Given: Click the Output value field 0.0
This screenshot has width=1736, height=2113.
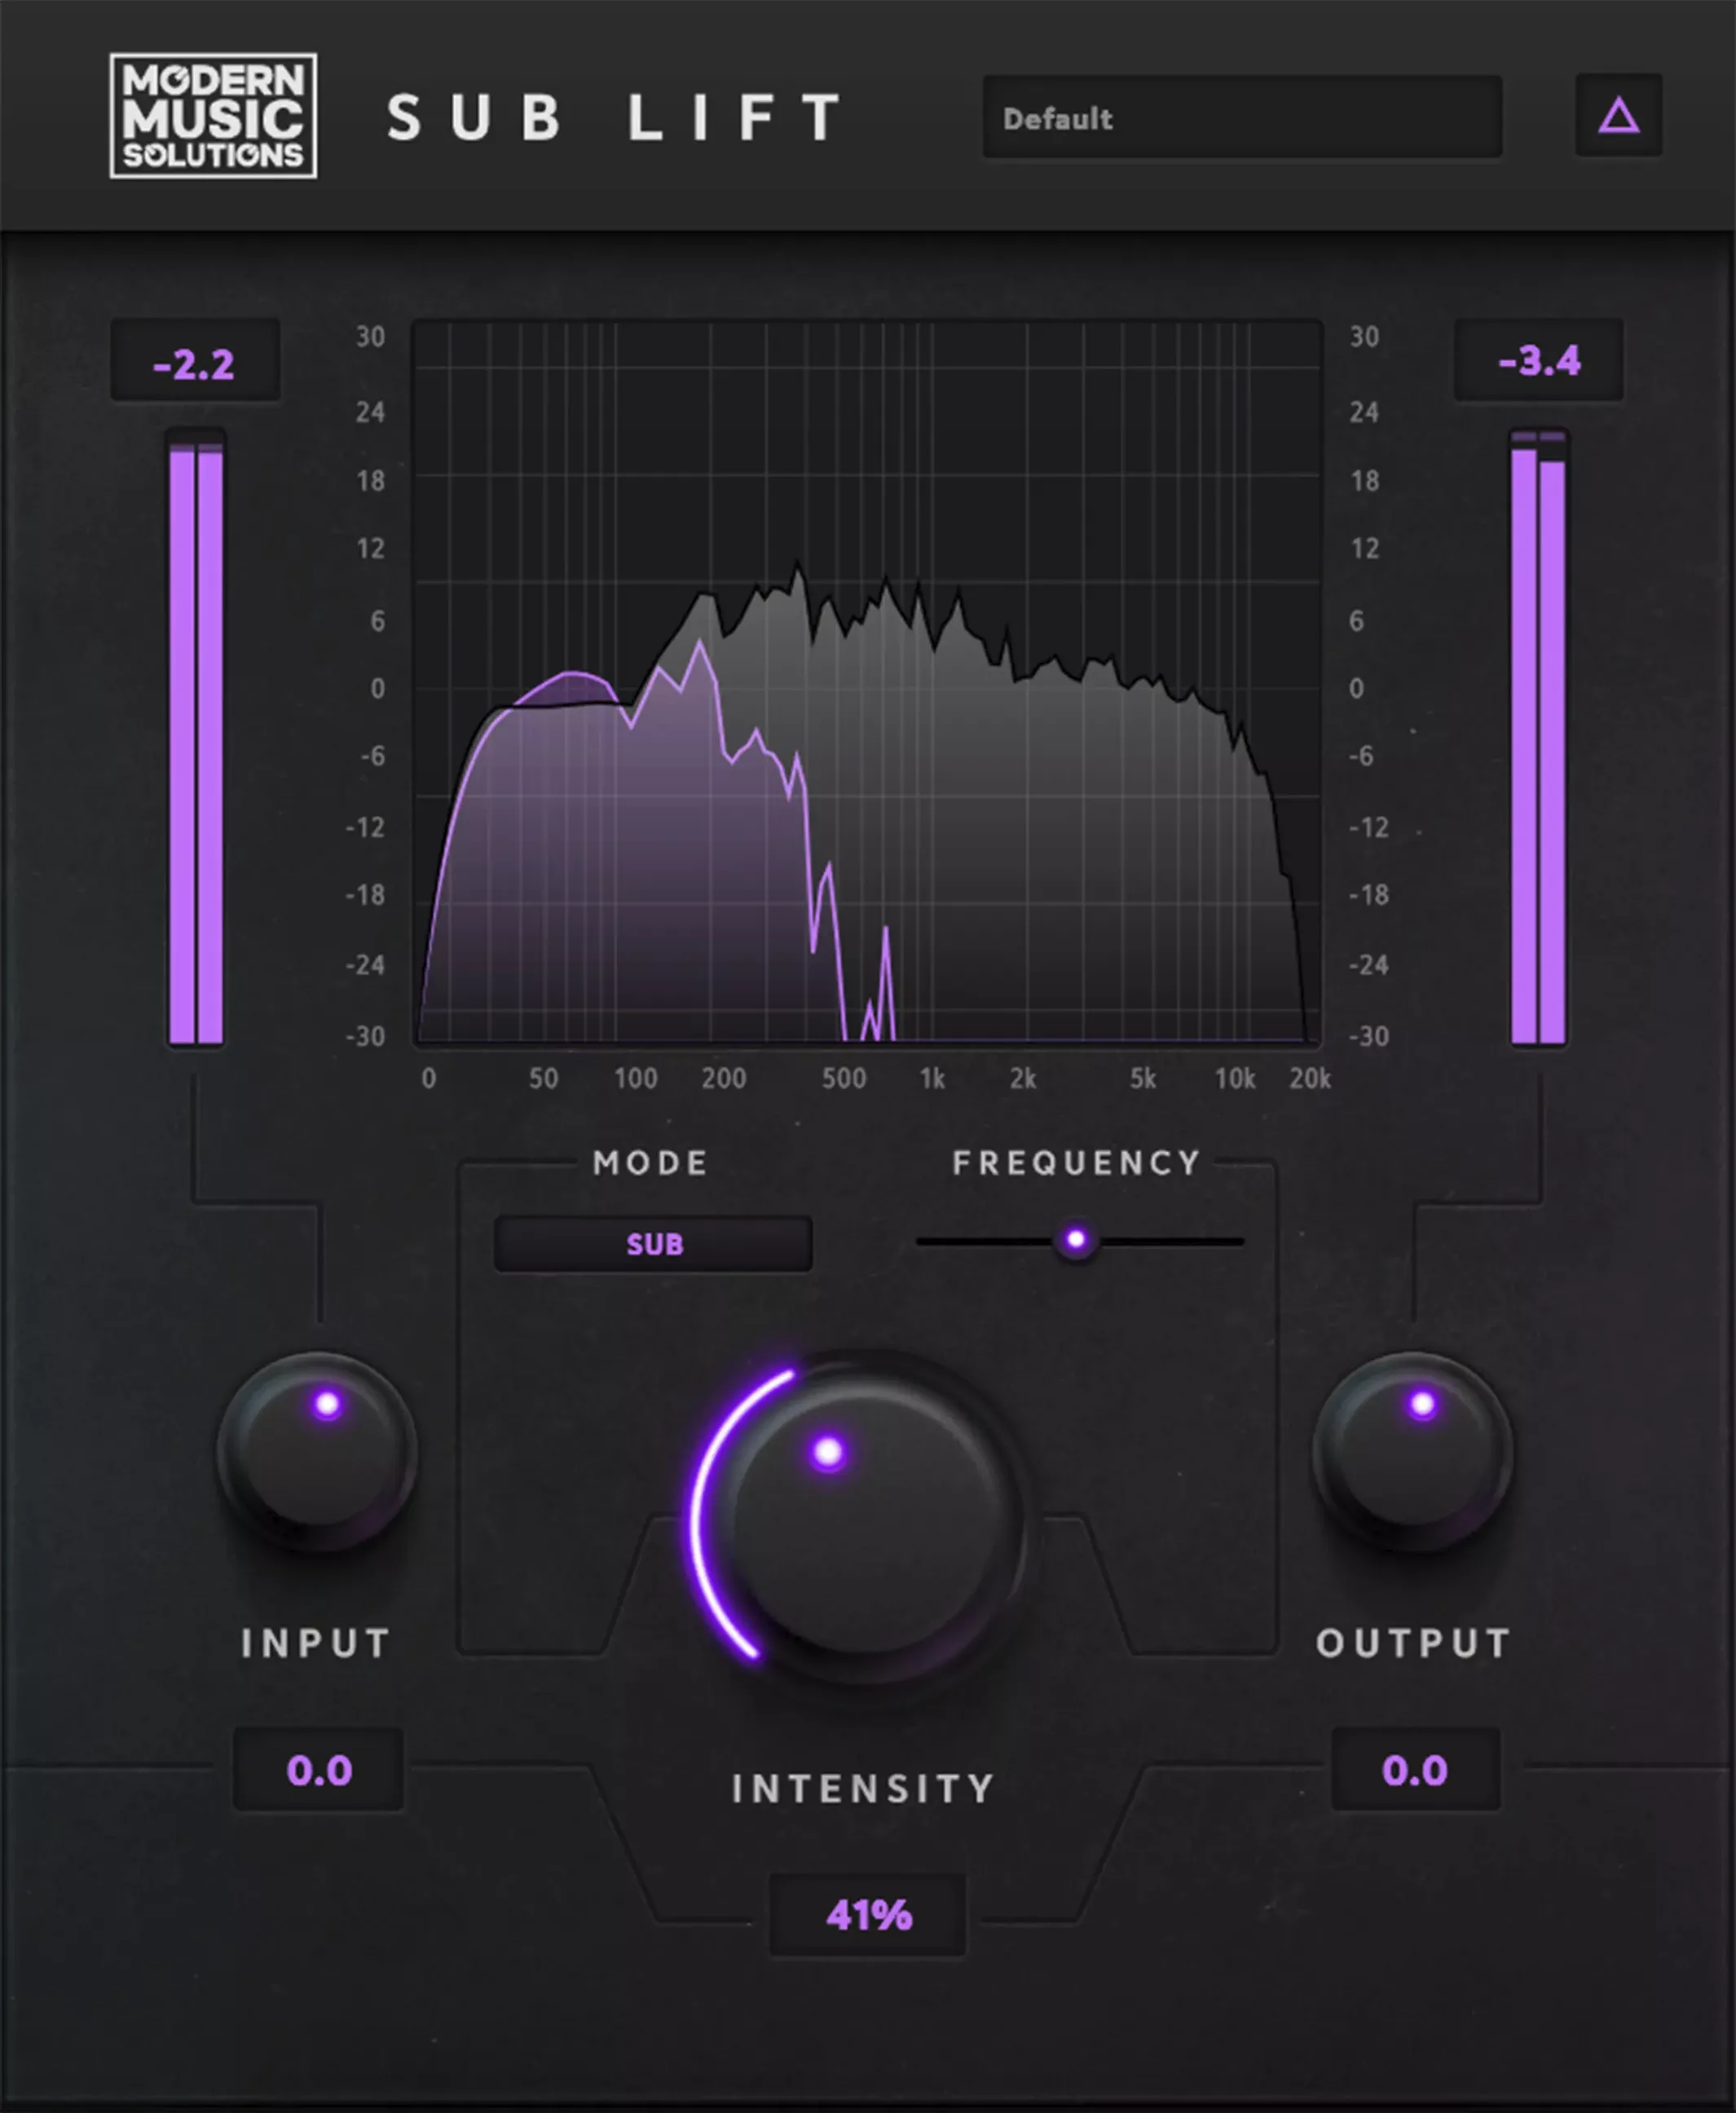Looking at the screenshot, I should [x=1415, y=1770].
